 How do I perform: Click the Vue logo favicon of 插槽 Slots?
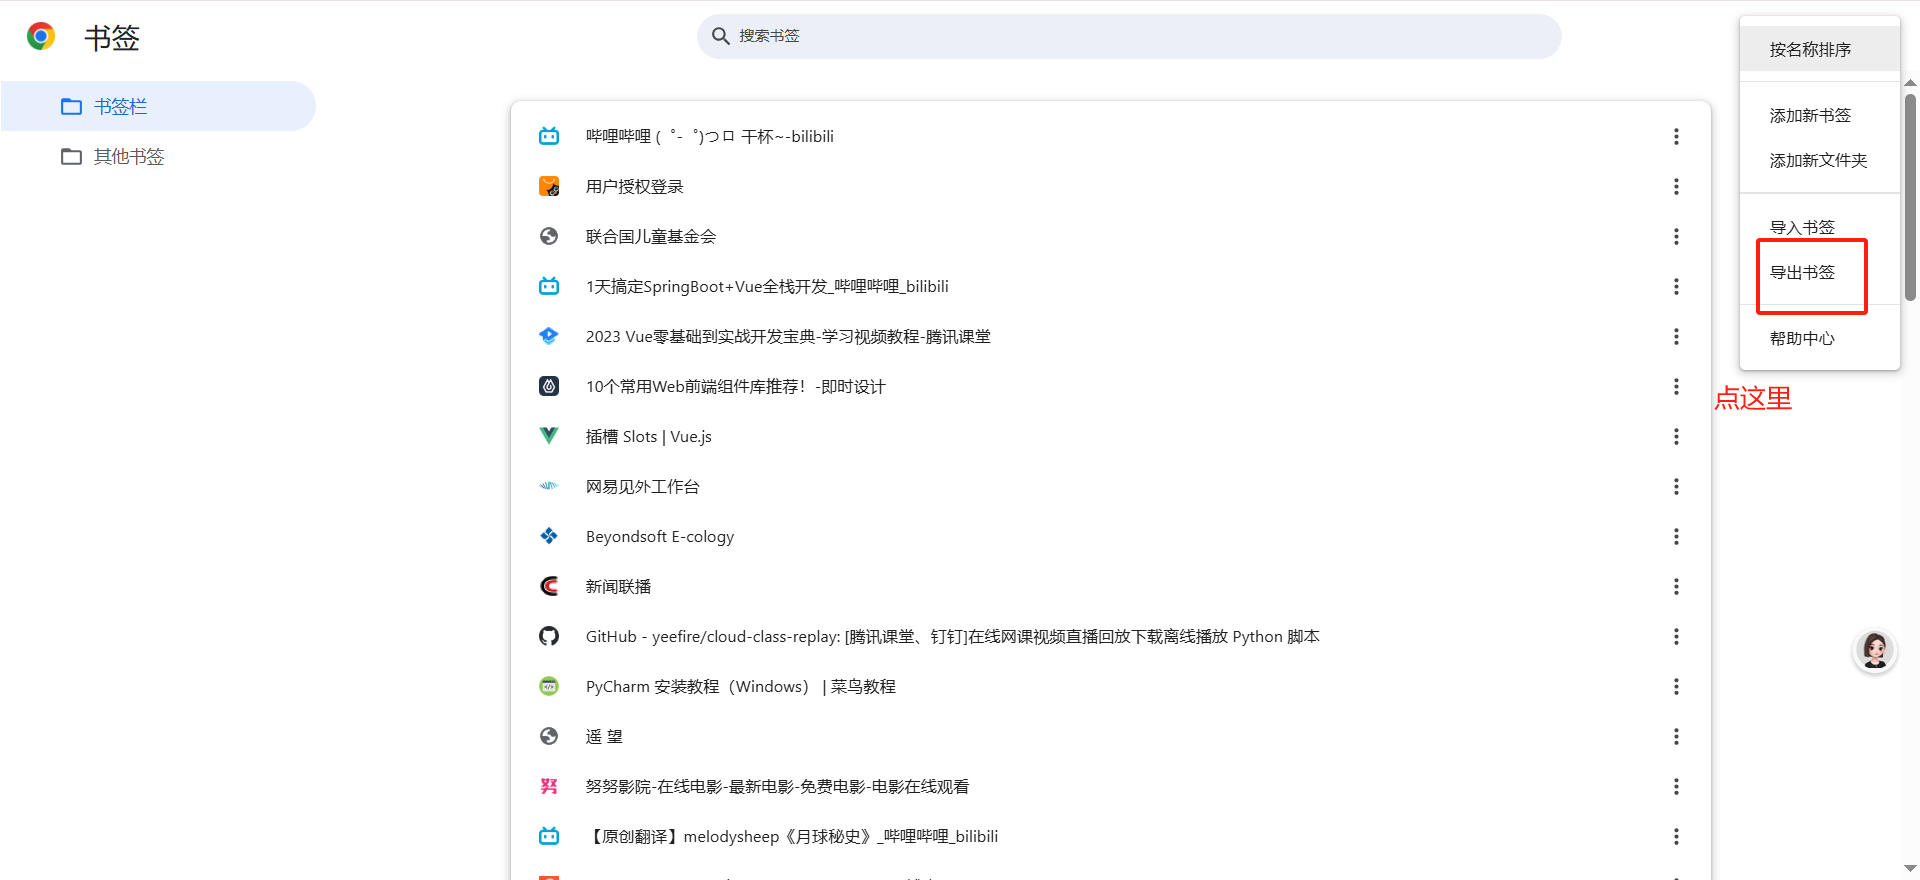pos(549,436)
